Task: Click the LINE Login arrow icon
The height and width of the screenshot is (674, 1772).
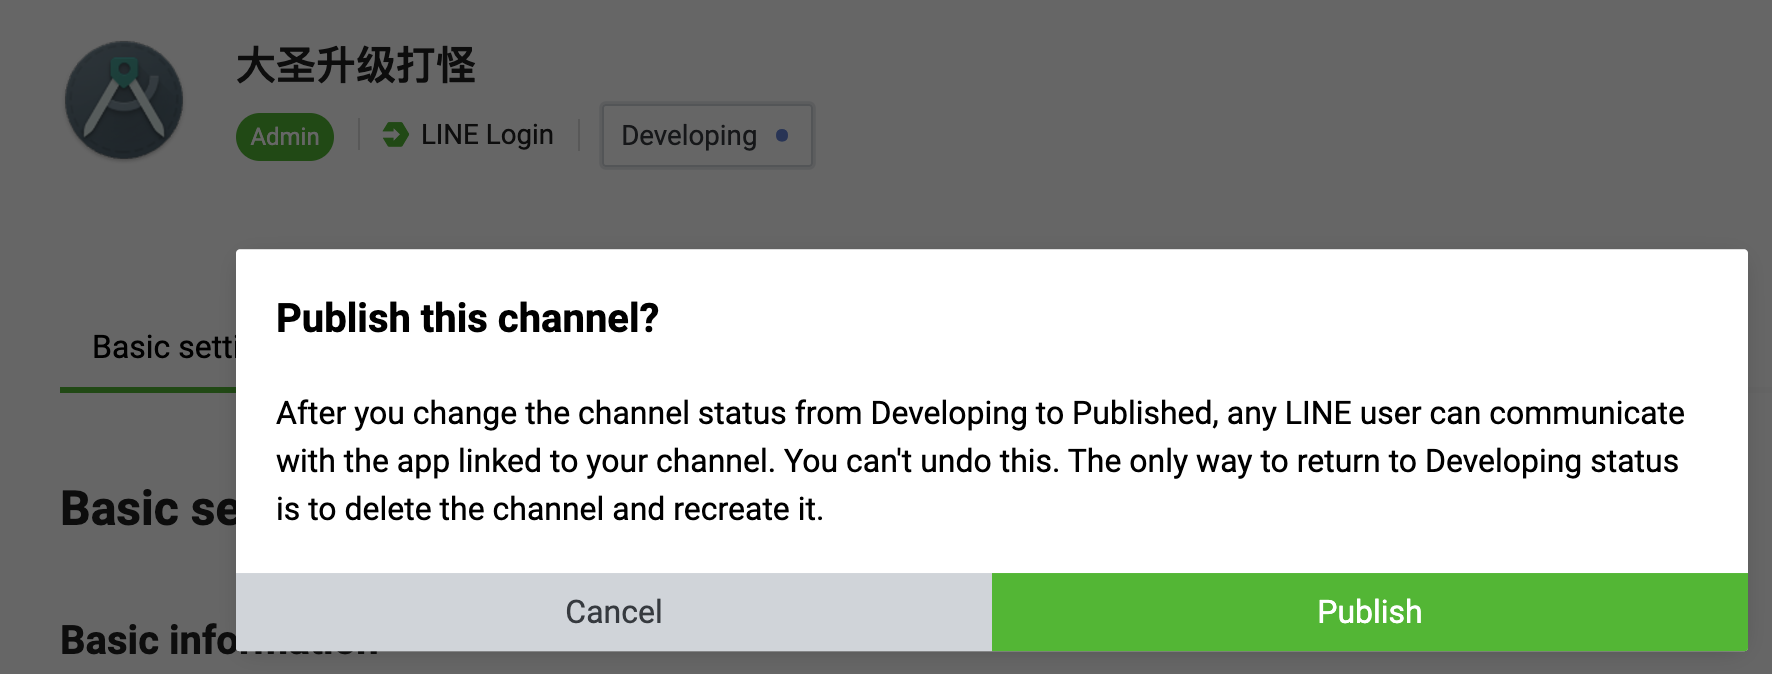Action: (396, 134)
